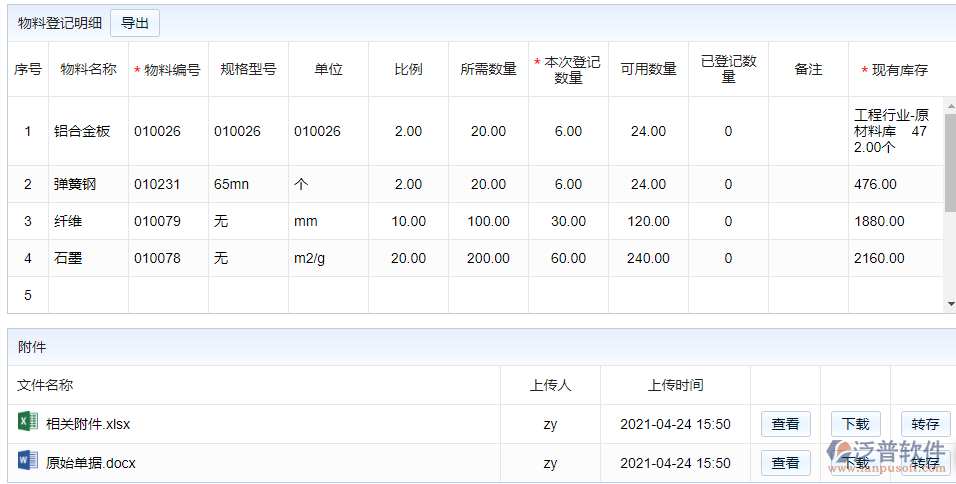Click the Excel icon beside 相关附件.xlsx
Viewport: 956px width, 484px height.
pos(28,423)
